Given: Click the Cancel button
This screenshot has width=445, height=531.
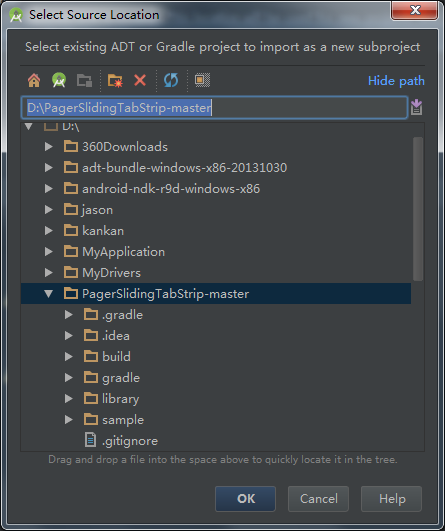Looking at the screenshot, I should click(x=318, y=499).
